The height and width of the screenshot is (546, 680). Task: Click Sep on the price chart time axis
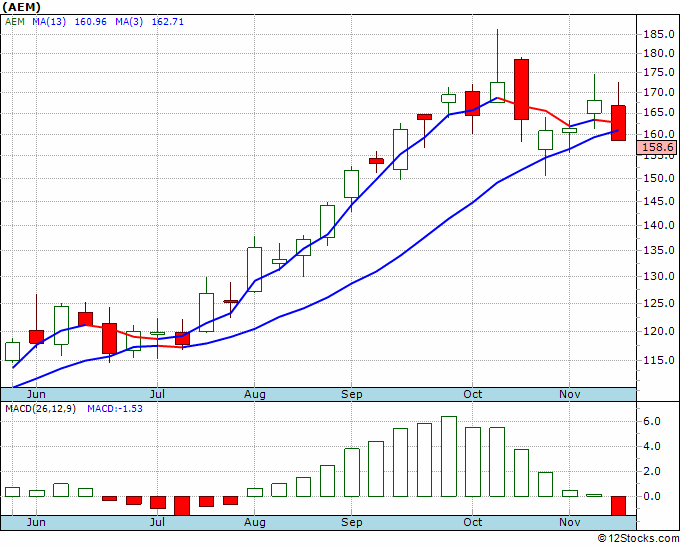coord(351,394)
